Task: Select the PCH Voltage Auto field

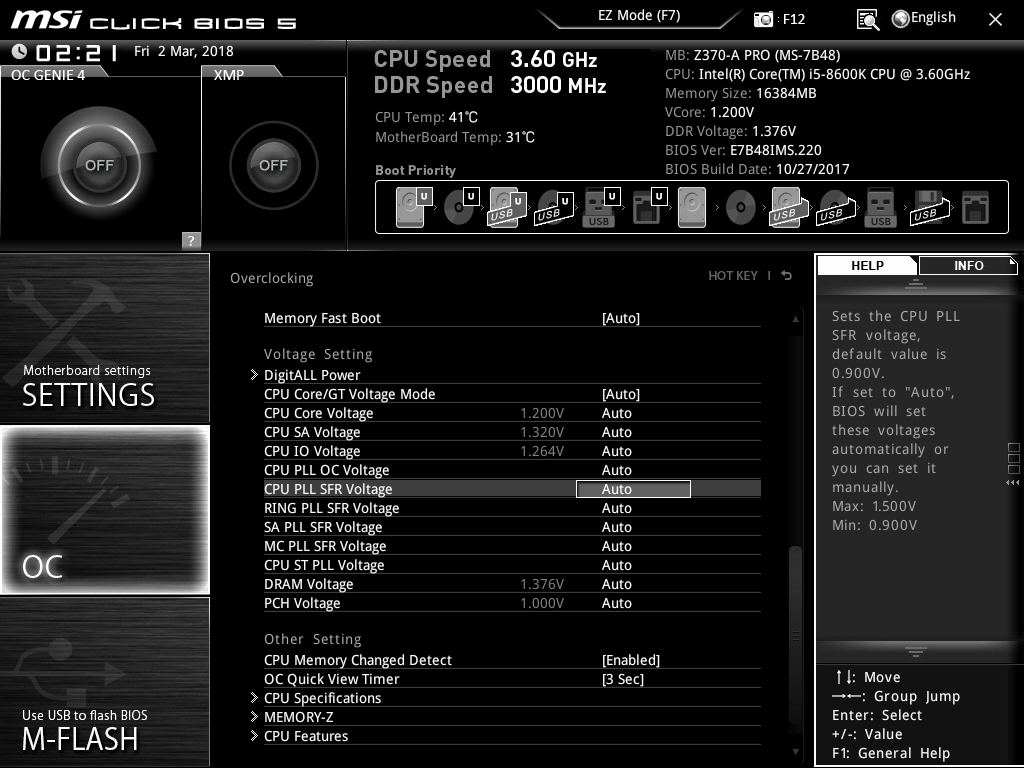Action: (616, 603)
